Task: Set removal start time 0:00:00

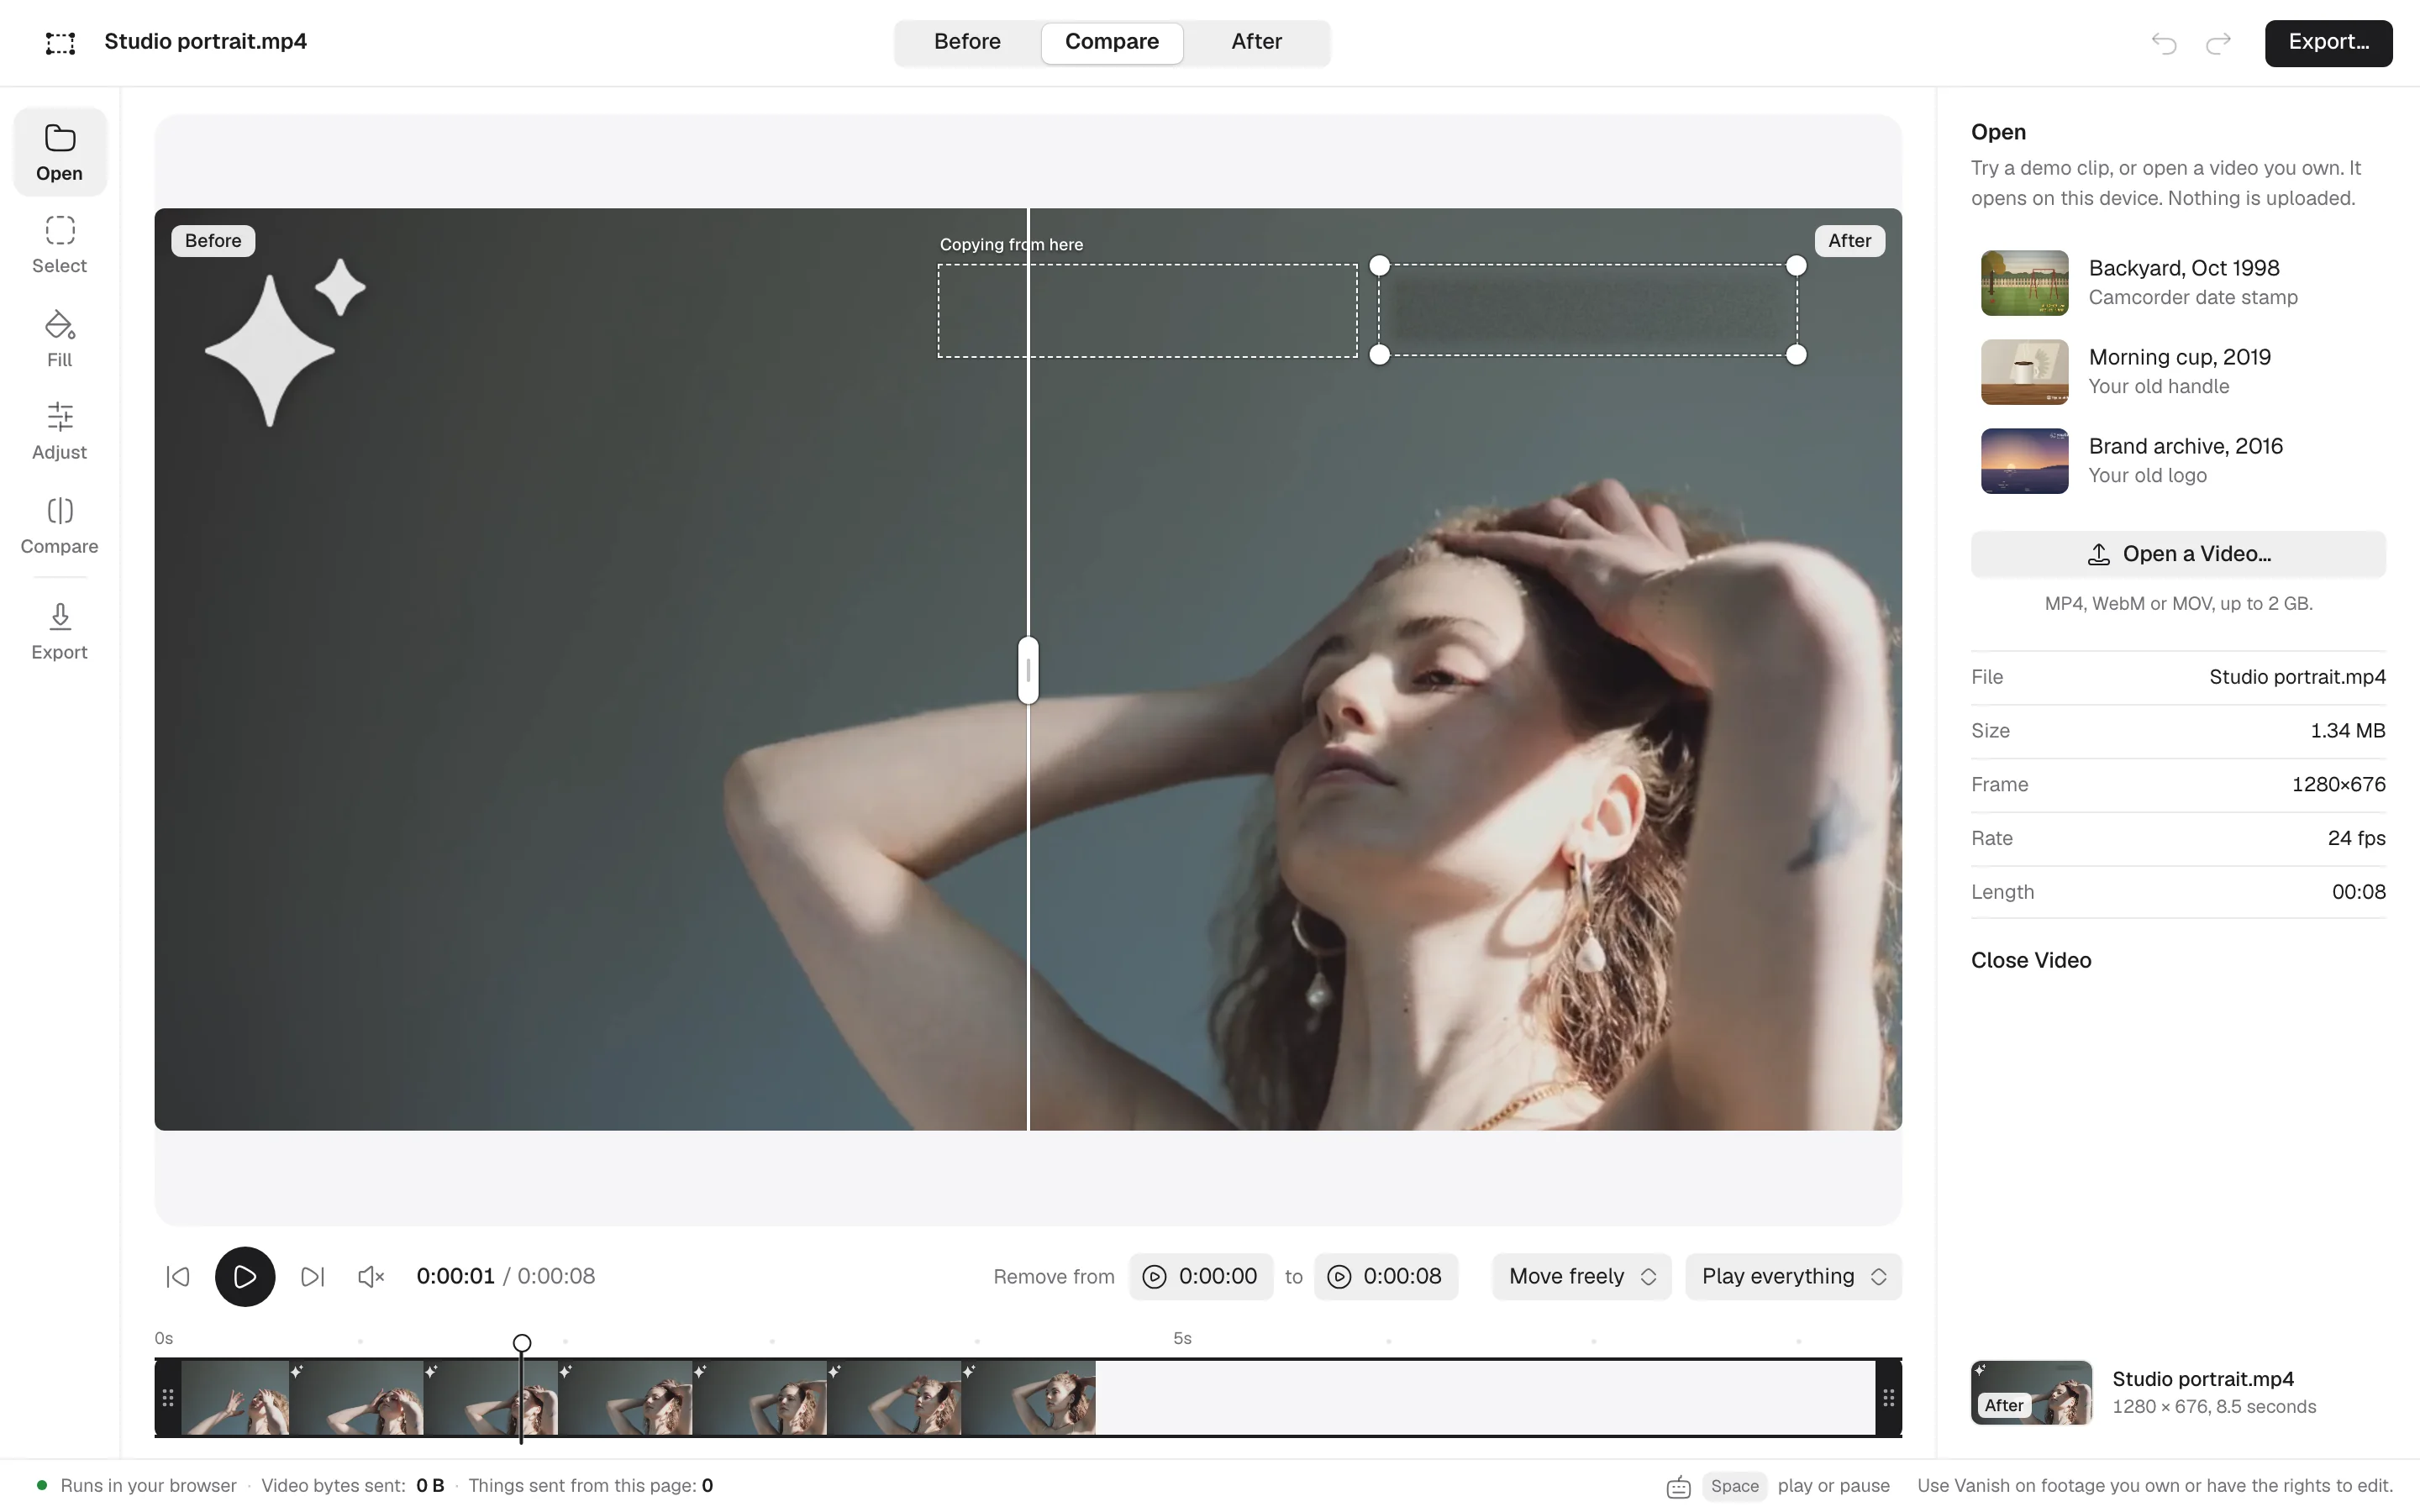Action: point(1201,1276)
